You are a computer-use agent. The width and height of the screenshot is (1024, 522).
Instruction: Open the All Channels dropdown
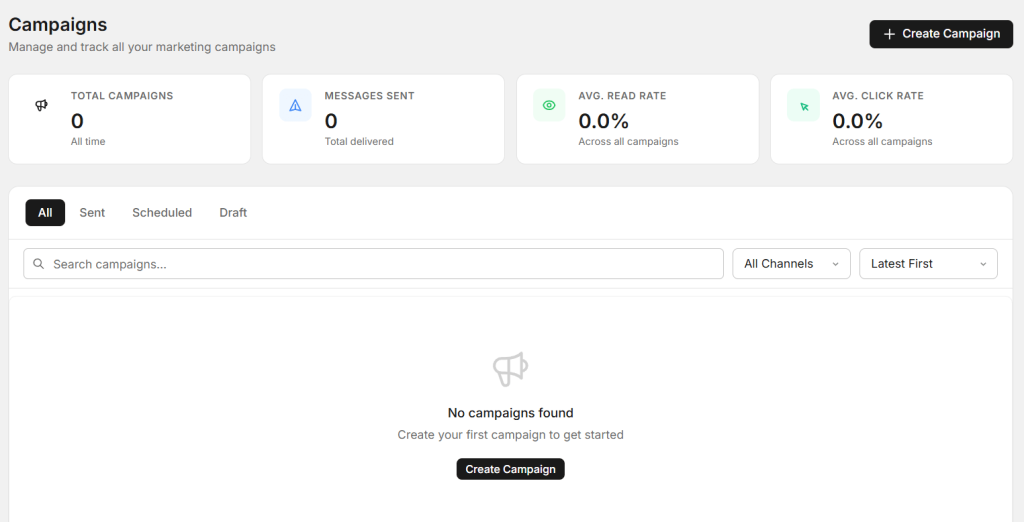(792, 264)
